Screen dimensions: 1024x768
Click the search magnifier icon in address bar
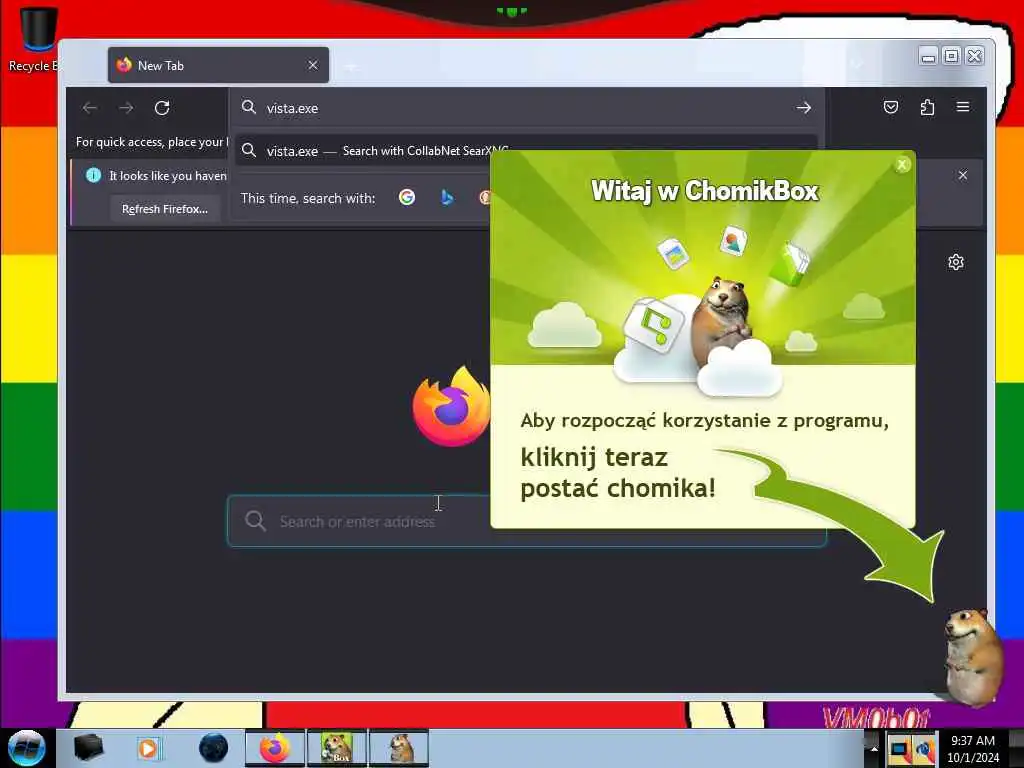(249, 108)
